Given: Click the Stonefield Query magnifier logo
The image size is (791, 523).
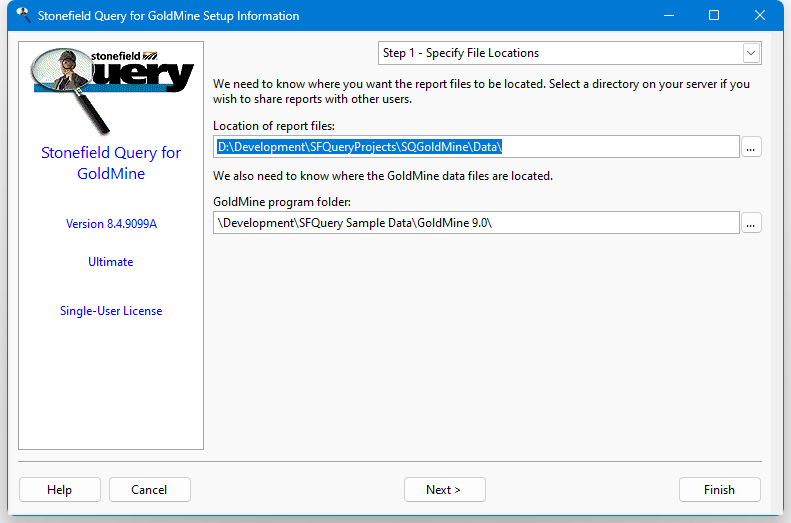Looking at the screenshot, I should pos(111,90).
